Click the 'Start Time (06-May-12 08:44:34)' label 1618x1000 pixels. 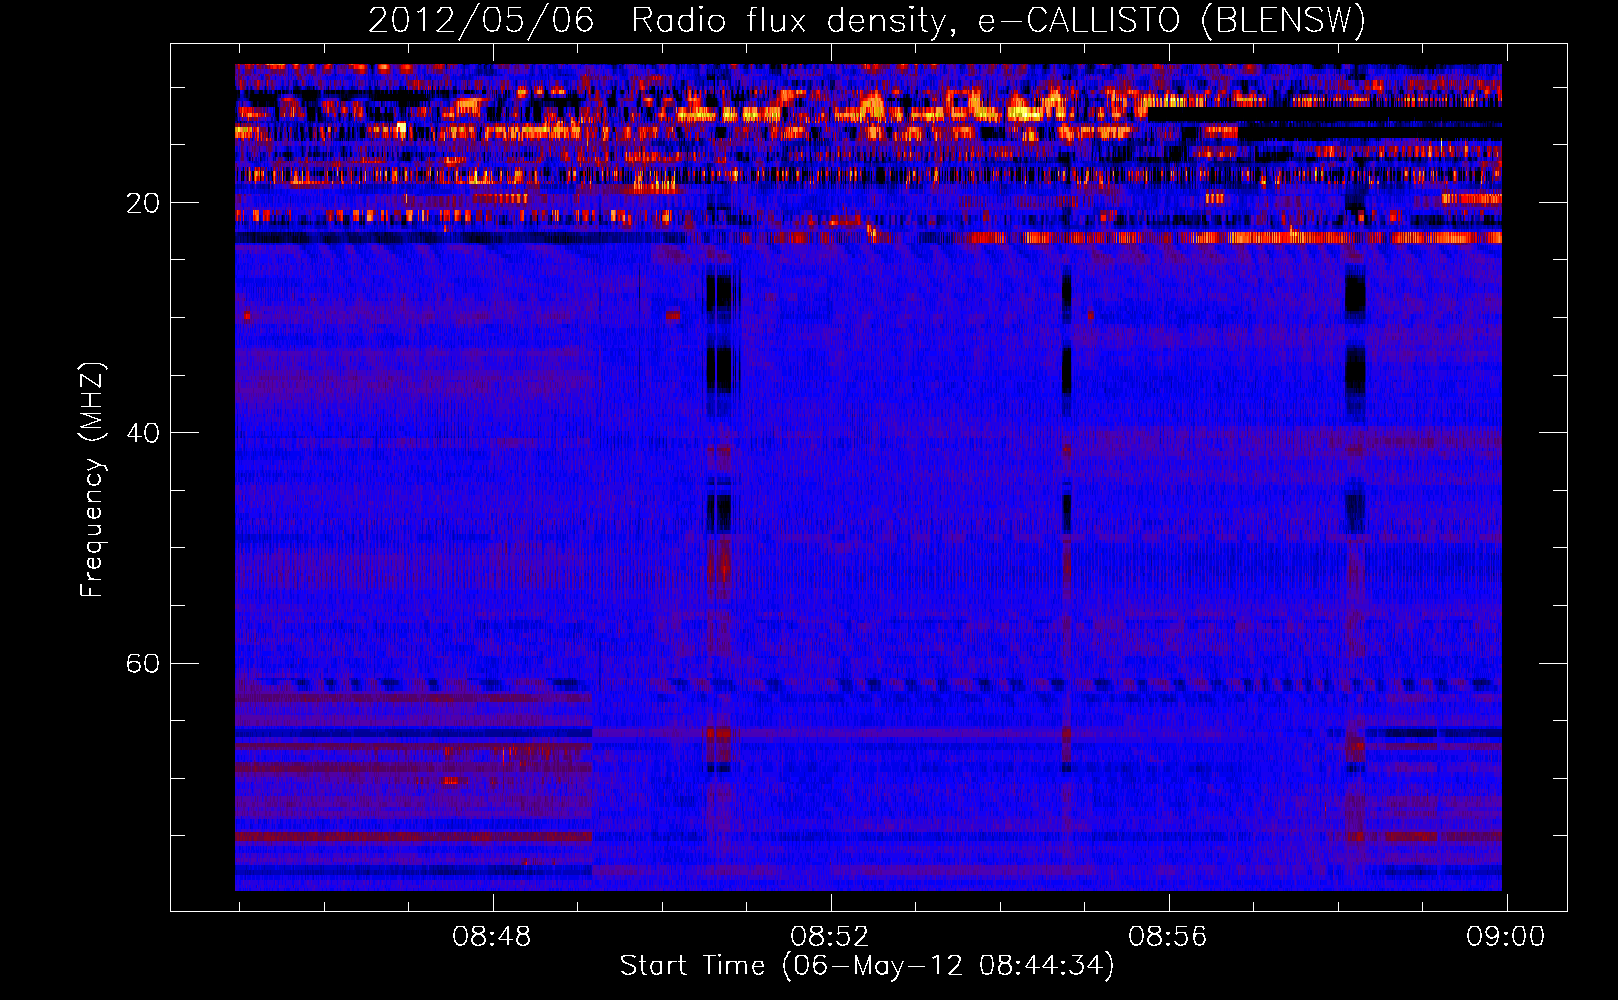click(867, 966)
